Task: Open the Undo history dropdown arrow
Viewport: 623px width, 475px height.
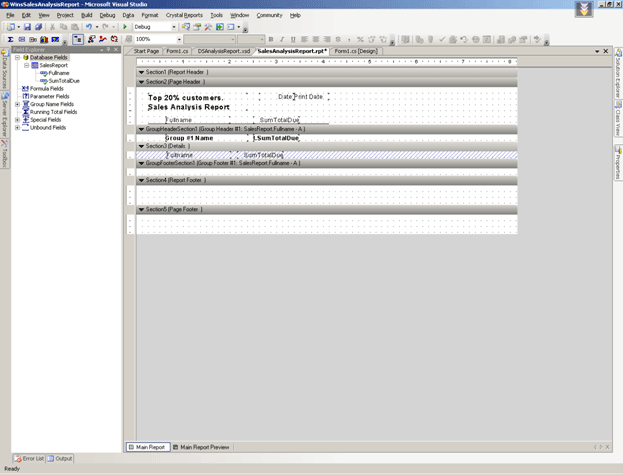Action: (97, 27)
